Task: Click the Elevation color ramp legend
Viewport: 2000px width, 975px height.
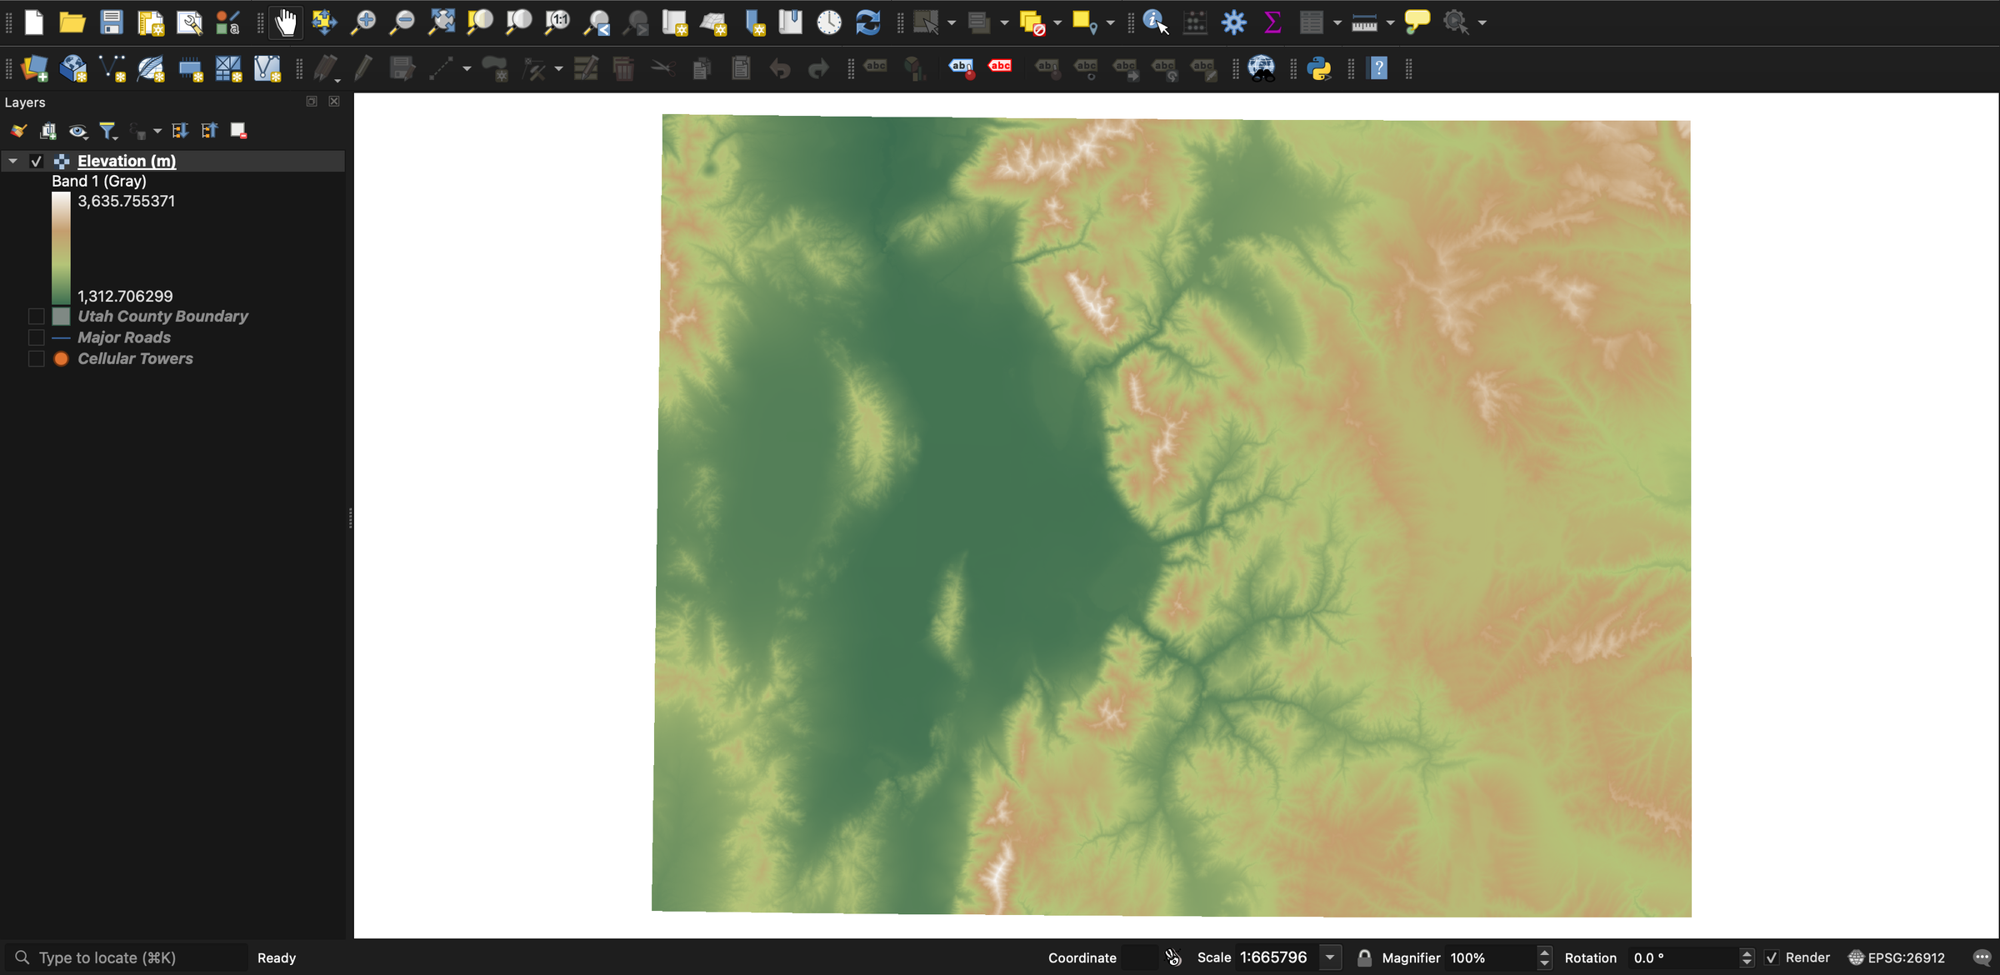Action: [61, 248]
